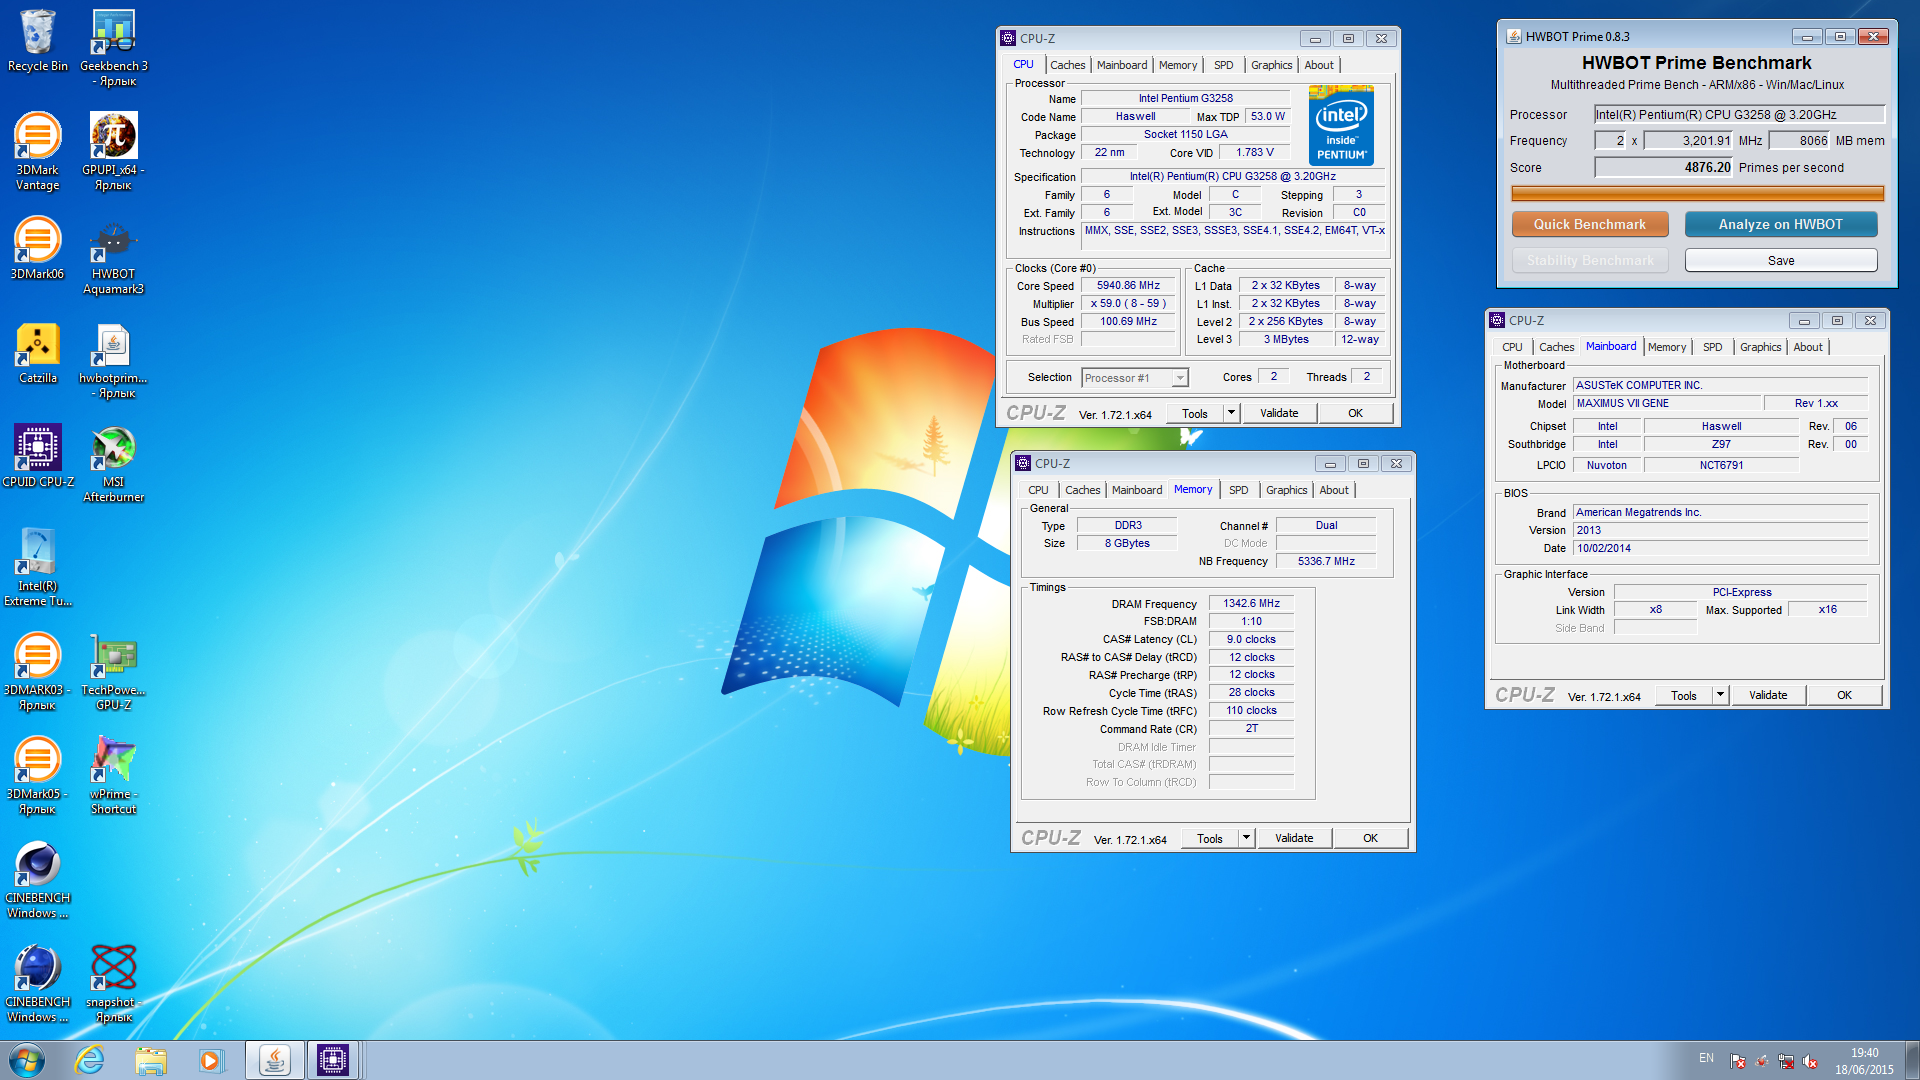Open Windows Media Player taskbar icon
This screenshot has height=1080, width=1920.
[211, 1060]
